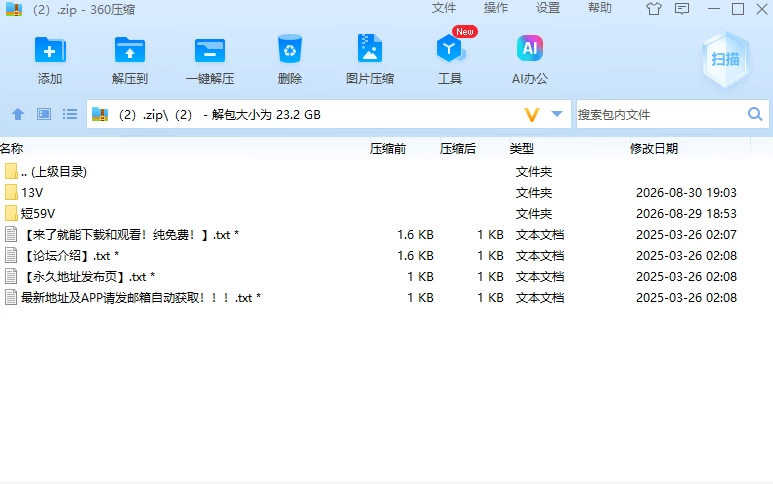The width and height of the screenshot is (773, 484).
Task: Click the 解压到 extract-to icon
Action: tap(130, 50)
